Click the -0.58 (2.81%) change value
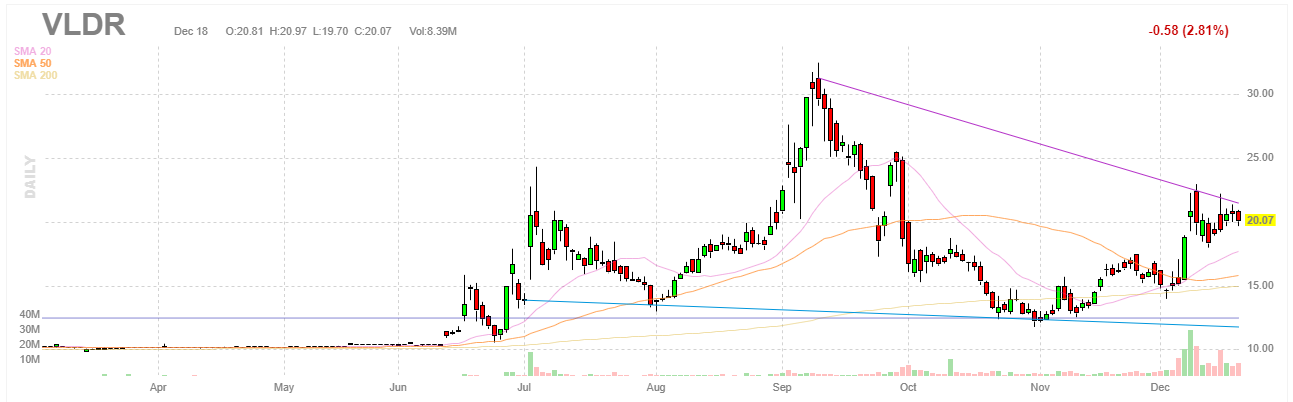Viewport: 1293px width, 402px height. (1188, 31)
